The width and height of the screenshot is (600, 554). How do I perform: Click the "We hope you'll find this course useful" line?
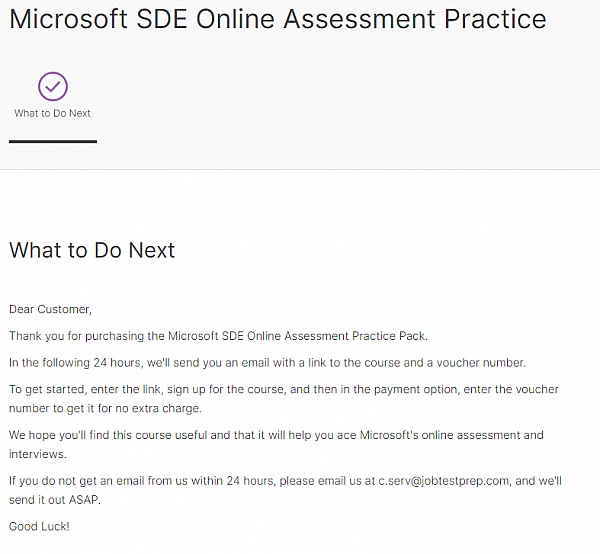276,435
